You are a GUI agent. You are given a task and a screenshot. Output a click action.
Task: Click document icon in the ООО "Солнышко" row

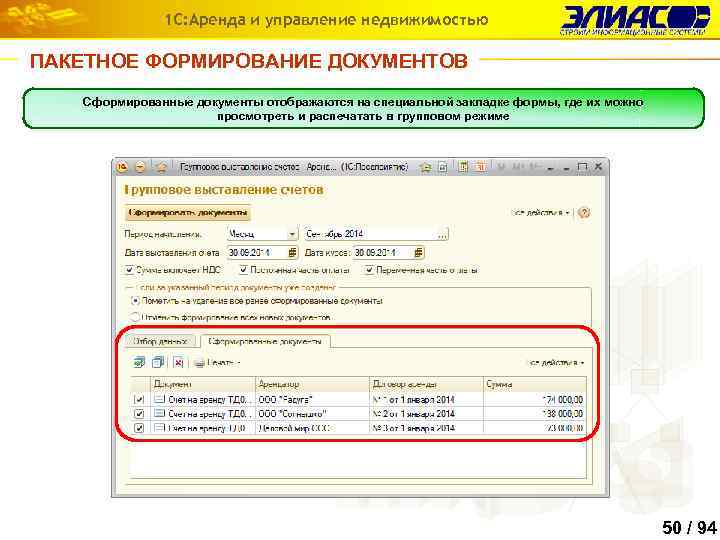click(x=159, y=413)
